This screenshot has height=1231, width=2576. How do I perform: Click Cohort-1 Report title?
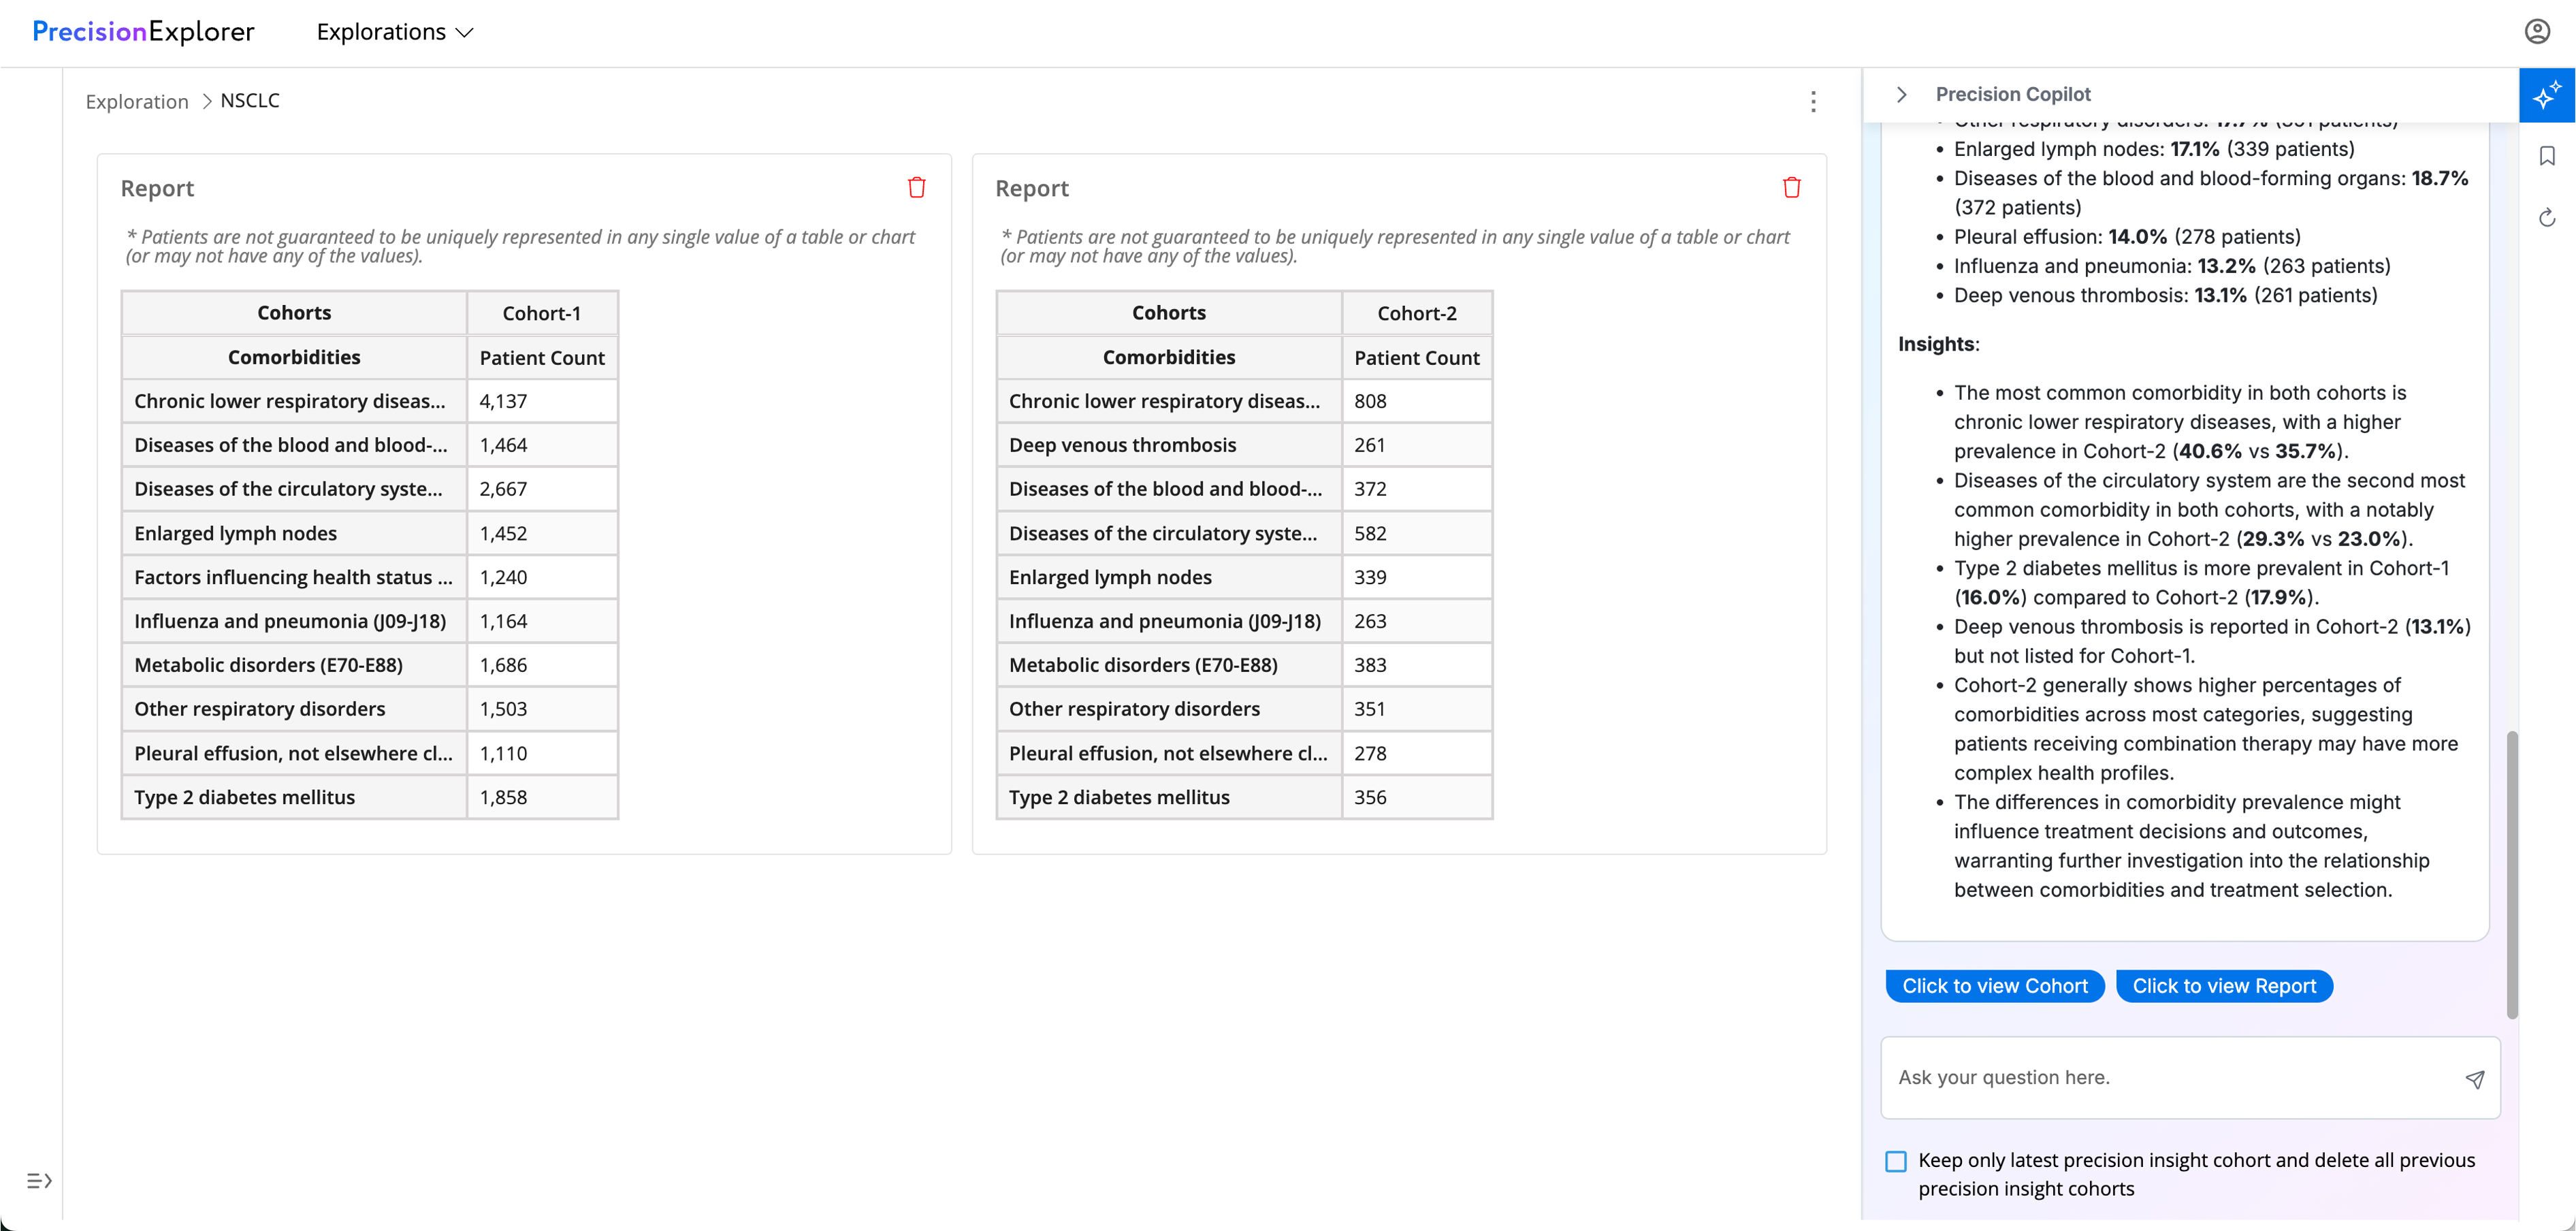pyautogui.click(x=157, y=188)
